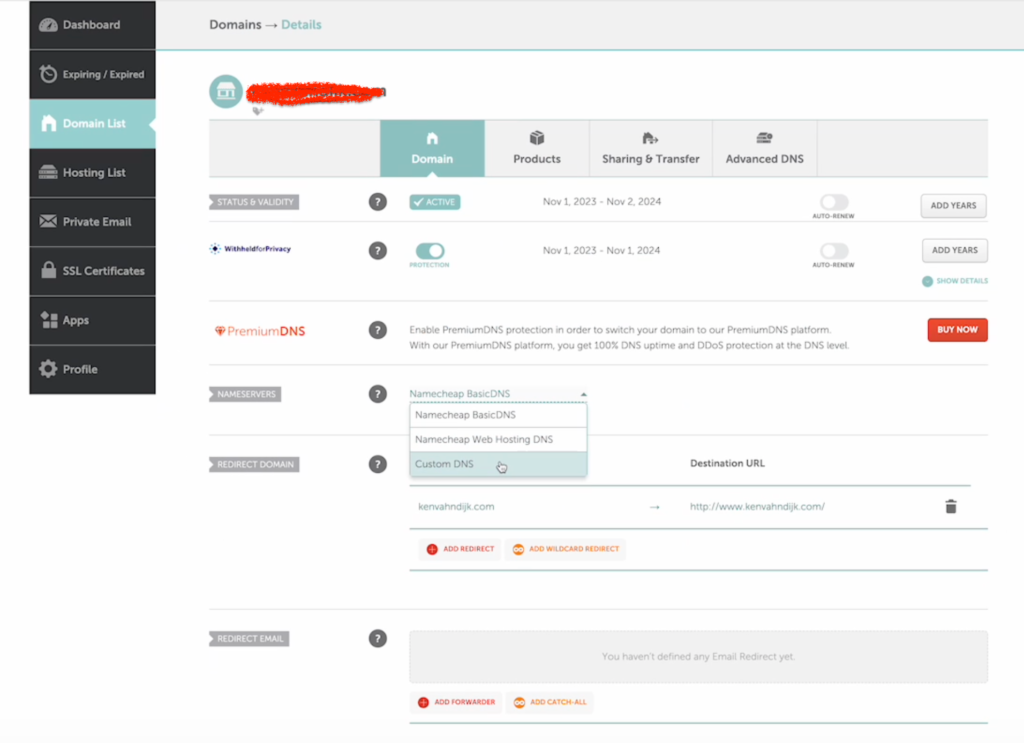Click the domain storefront icon at top
The height and width of the screenshot is (743, 1024).
coord(226,92)
